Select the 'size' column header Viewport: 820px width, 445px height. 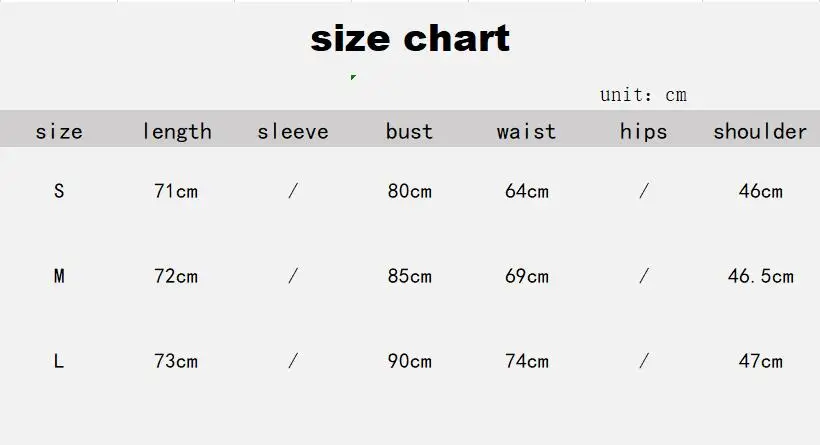(x=59, y=131)
